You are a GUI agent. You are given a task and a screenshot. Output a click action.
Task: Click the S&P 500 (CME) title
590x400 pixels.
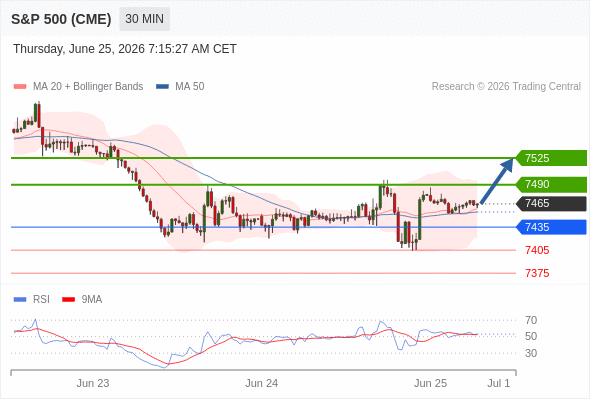[61, 19]
